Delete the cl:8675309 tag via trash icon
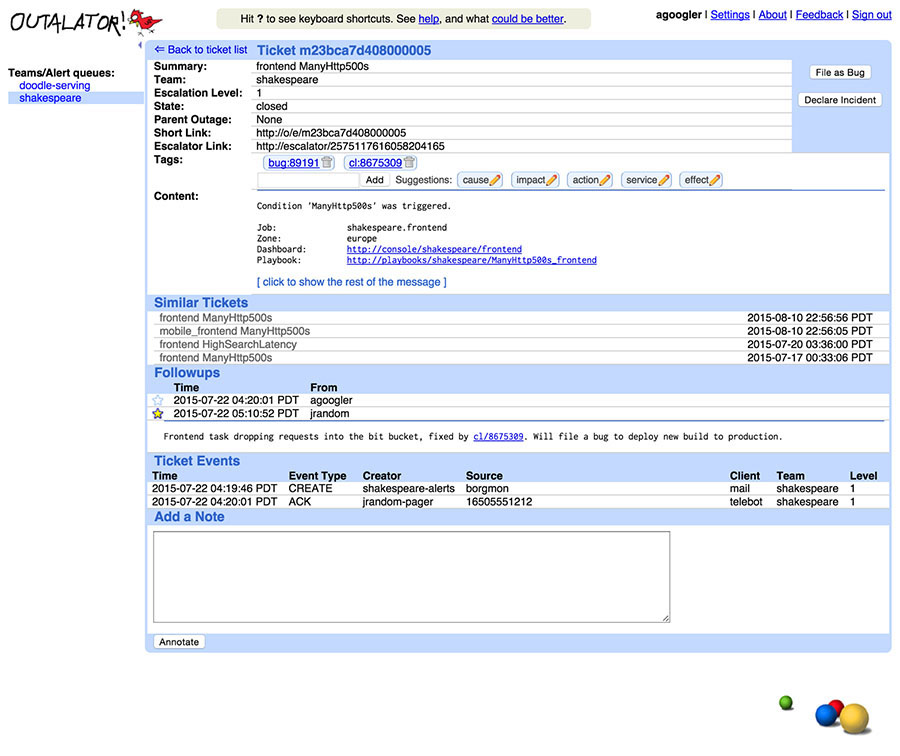The width and height of the screenshot is (900, 756). pos(409,162)
